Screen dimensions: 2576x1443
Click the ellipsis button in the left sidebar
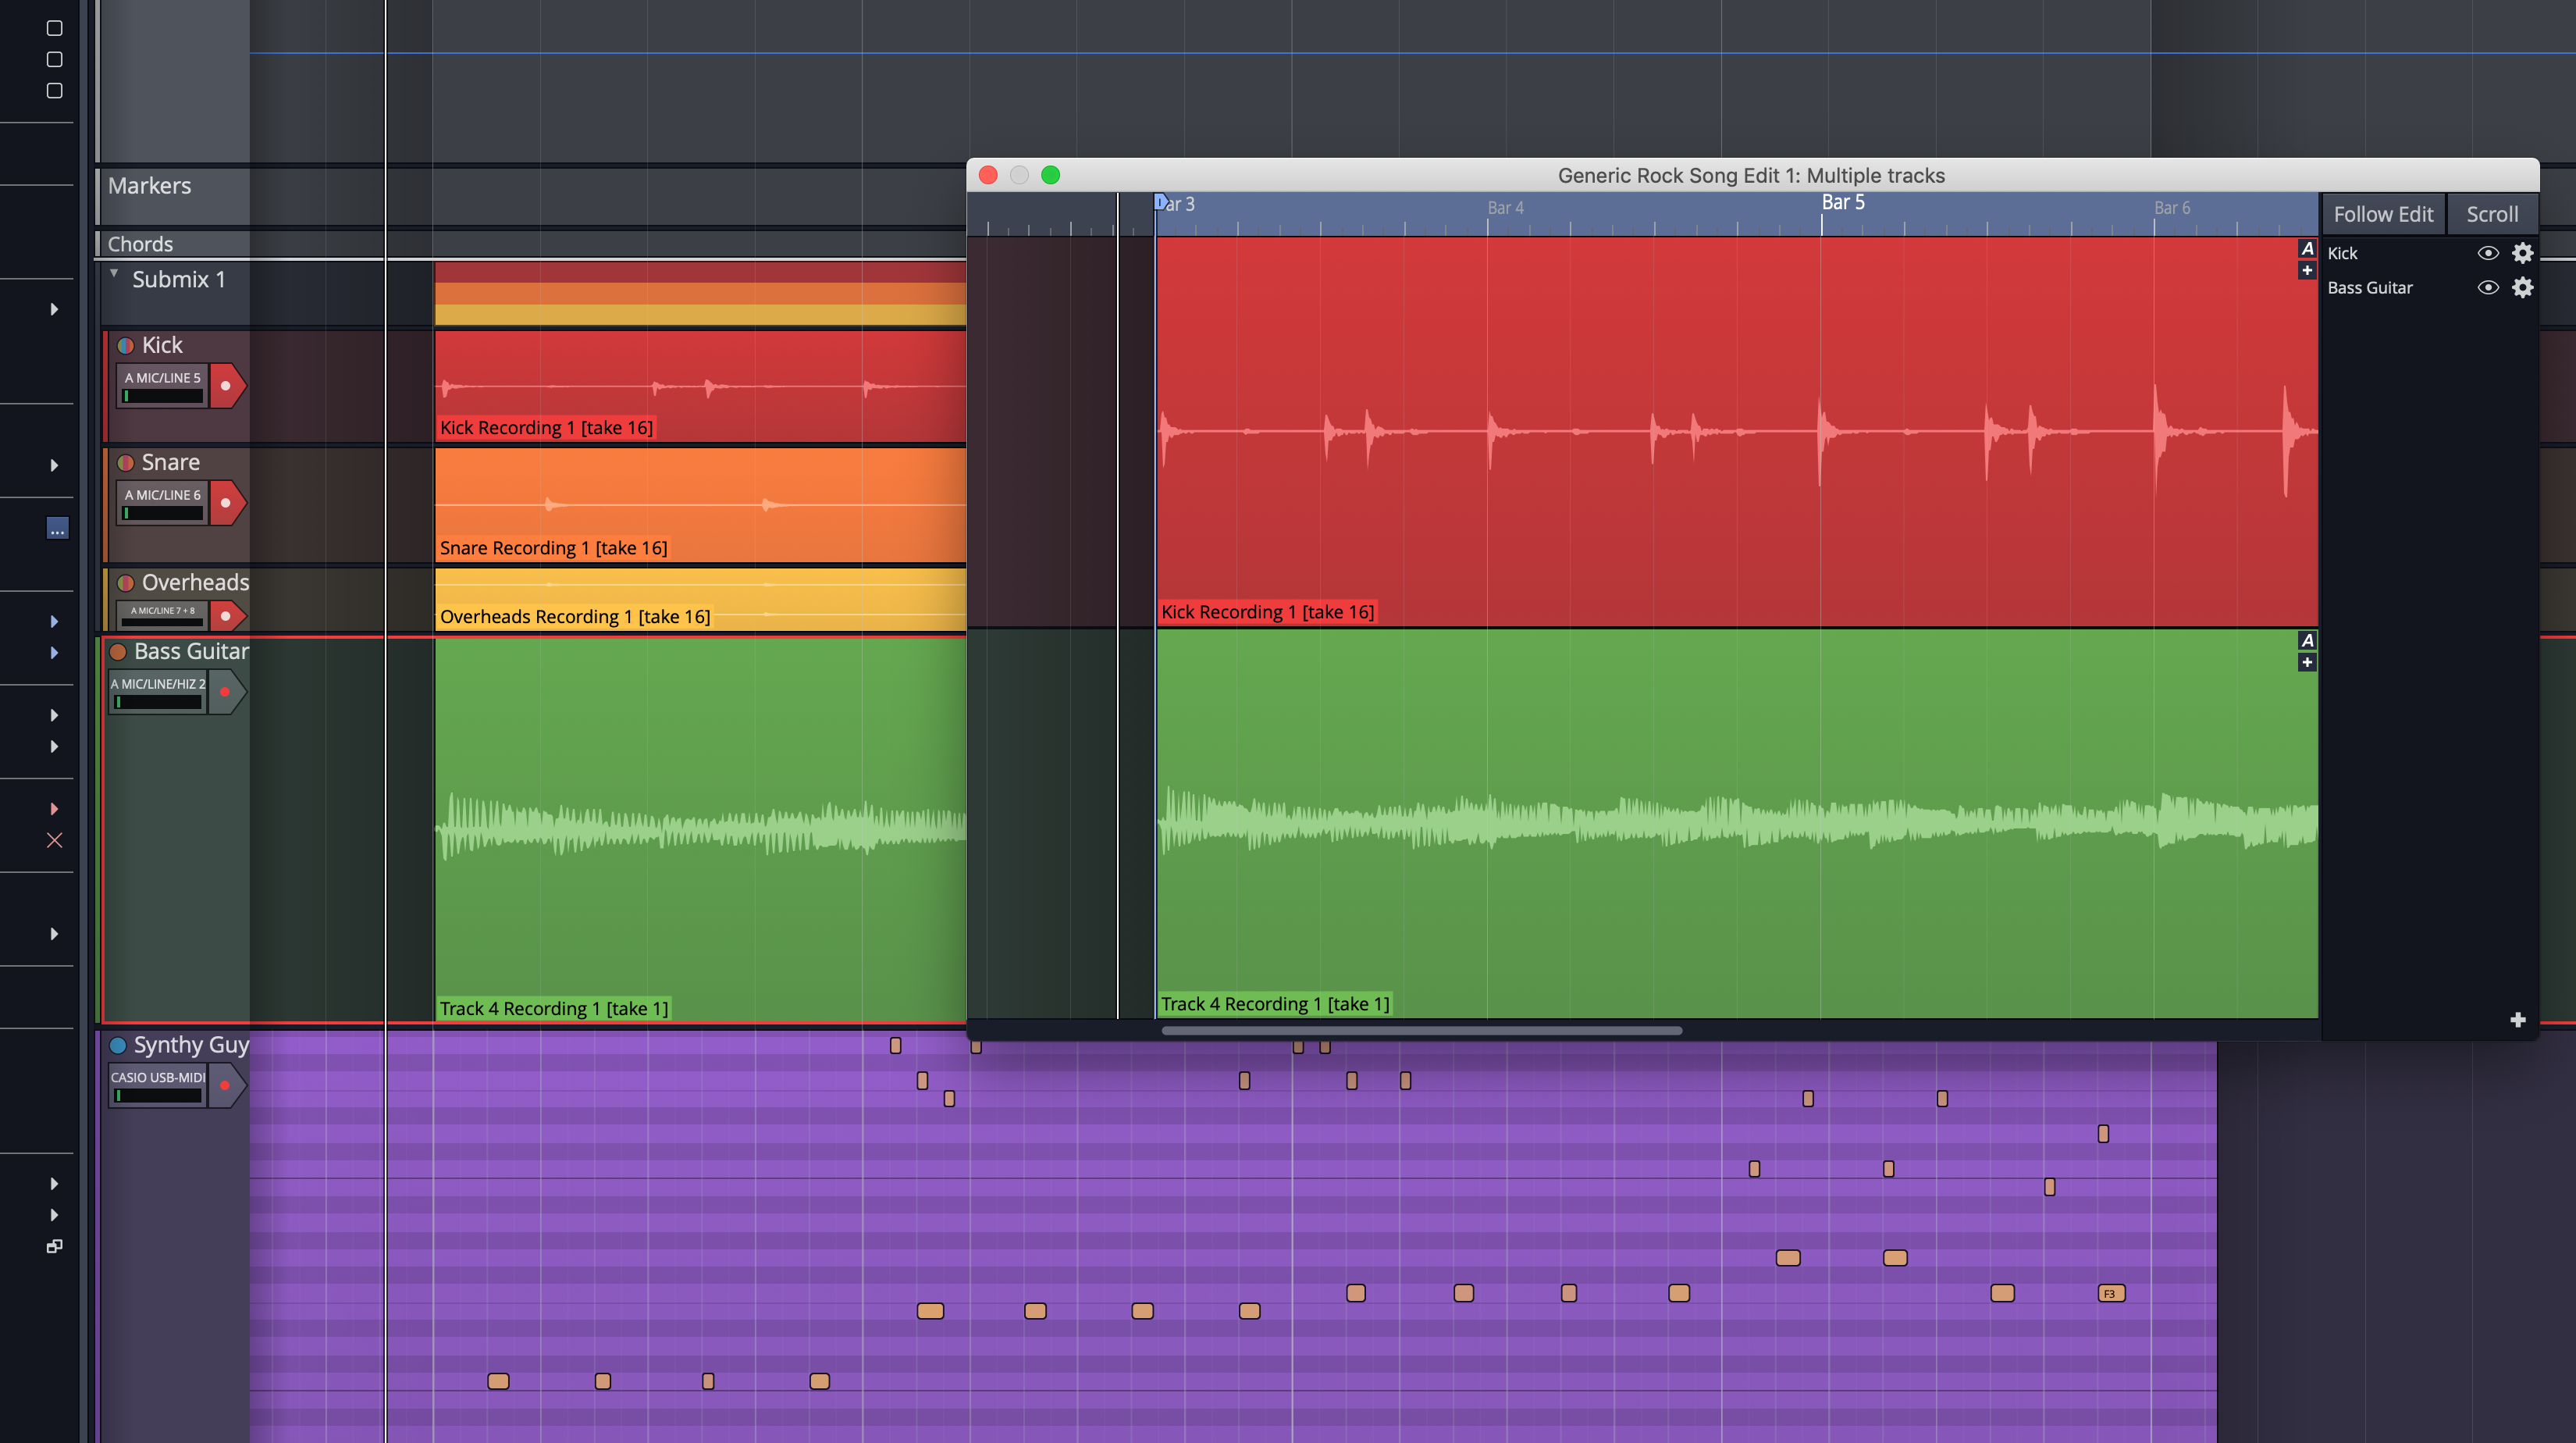(57, 529)
